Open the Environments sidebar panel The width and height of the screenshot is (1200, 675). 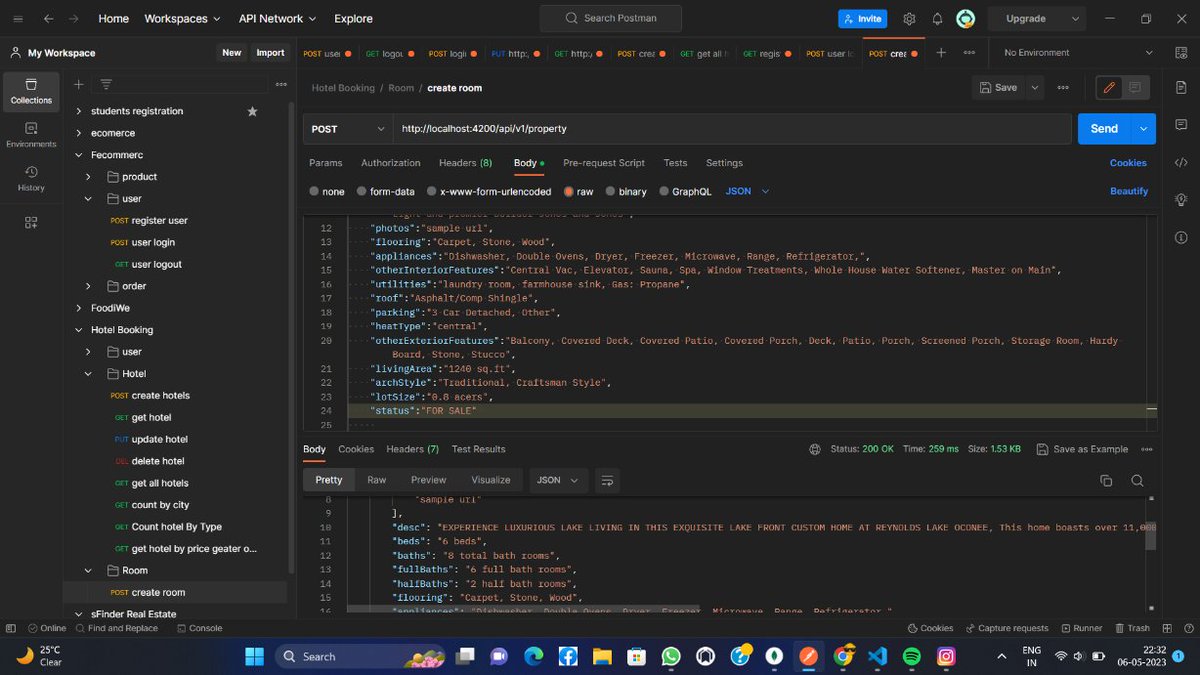tap(31, 135)
